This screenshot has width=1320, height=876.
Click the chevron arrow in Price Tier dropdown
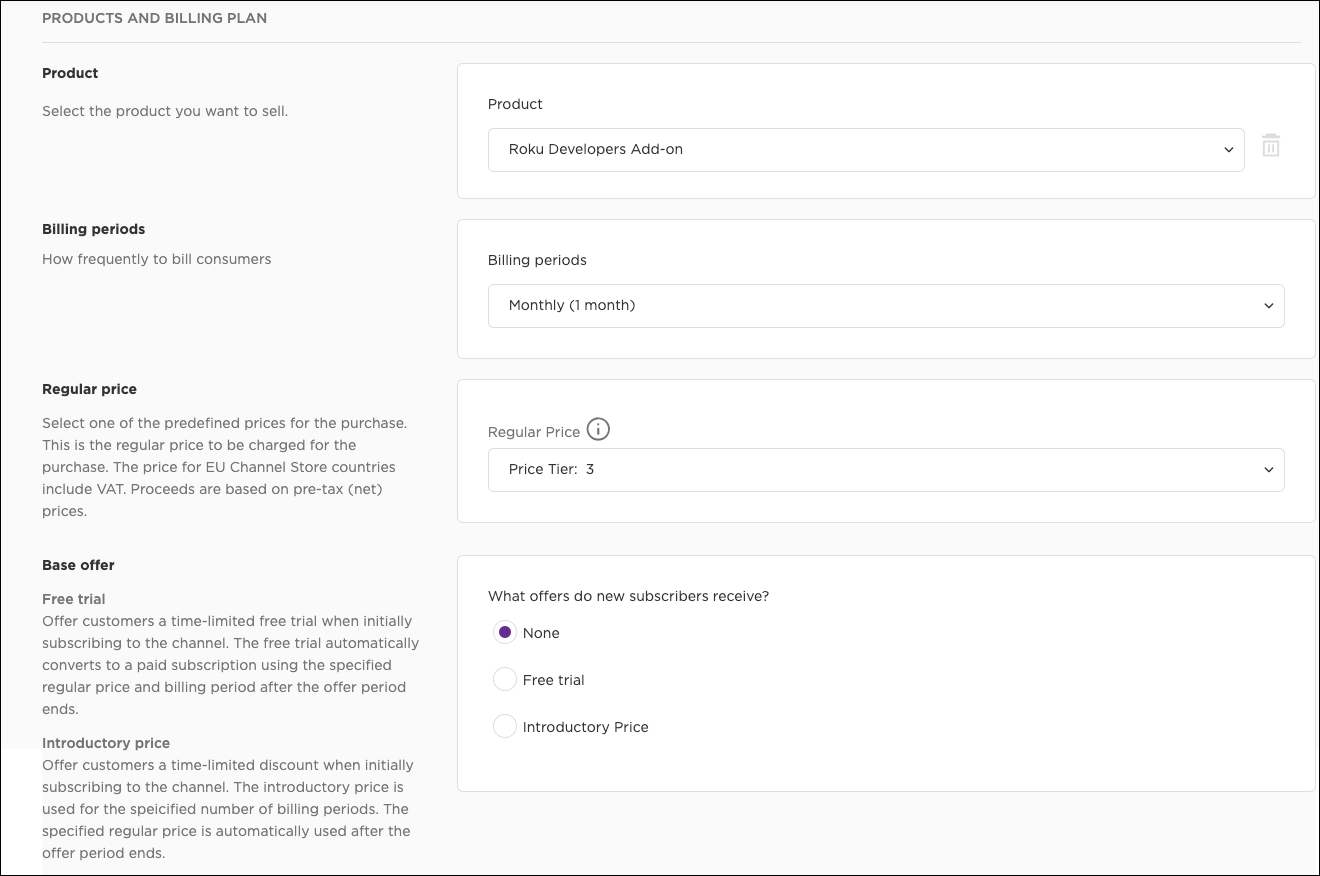1268,470
